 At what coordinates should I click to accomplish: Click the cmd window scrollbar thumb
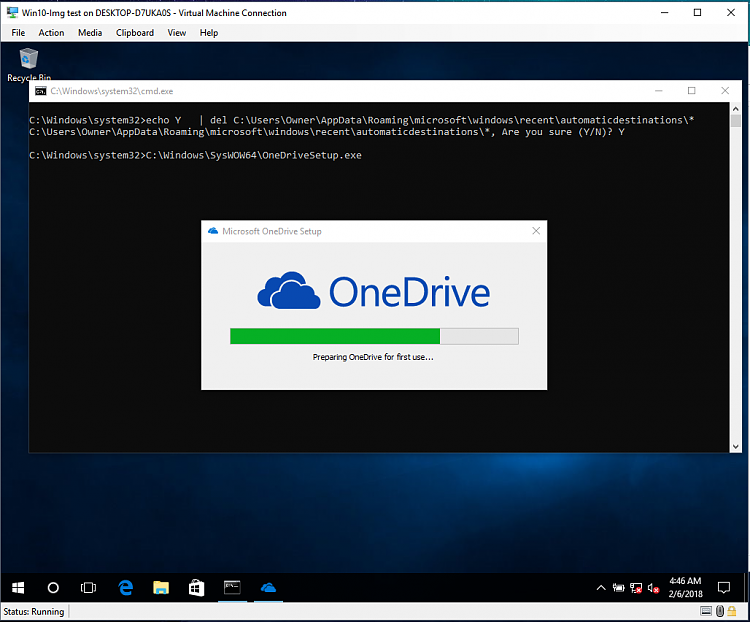click(x=736, y=121)
